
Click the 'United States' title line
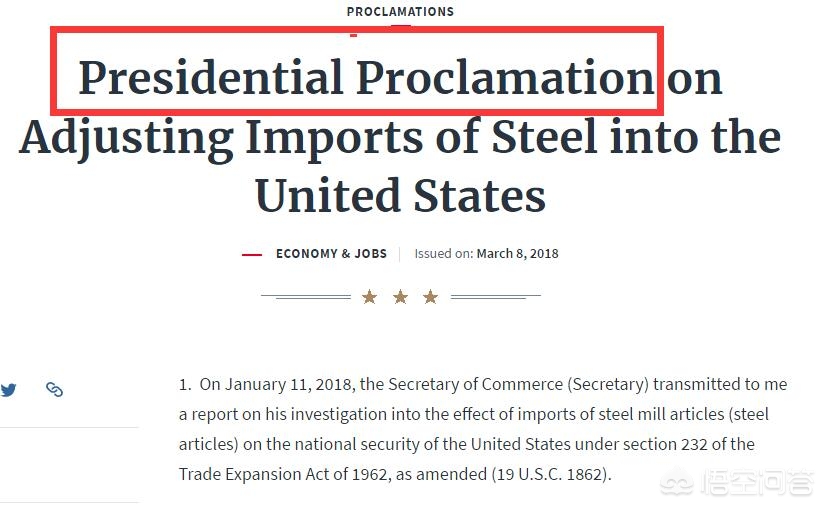coord(400,196)
